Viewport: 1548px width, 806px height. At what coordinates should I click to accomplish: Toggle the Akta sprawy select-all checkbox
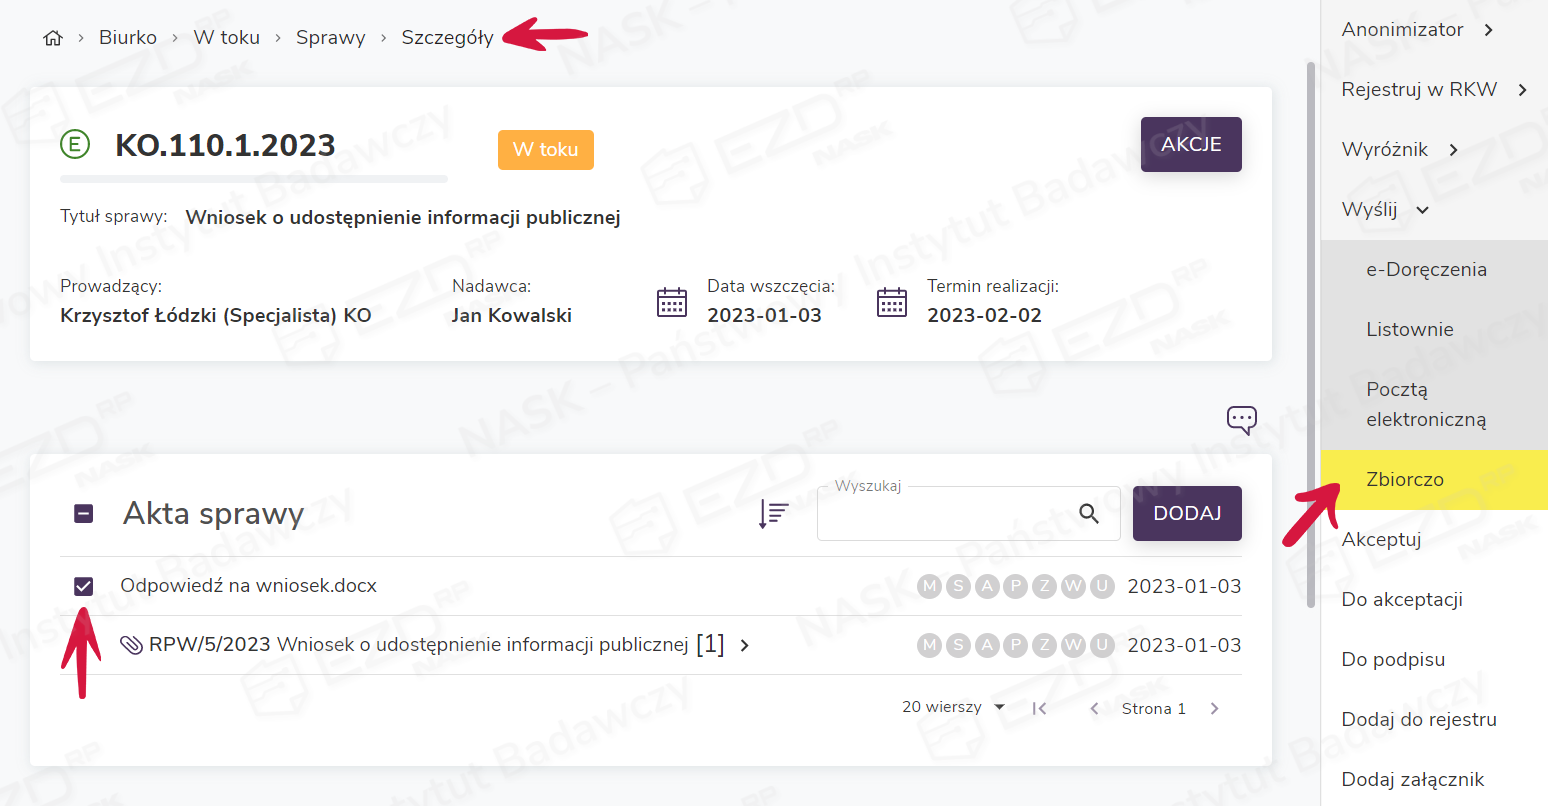(x=84, y=514)
